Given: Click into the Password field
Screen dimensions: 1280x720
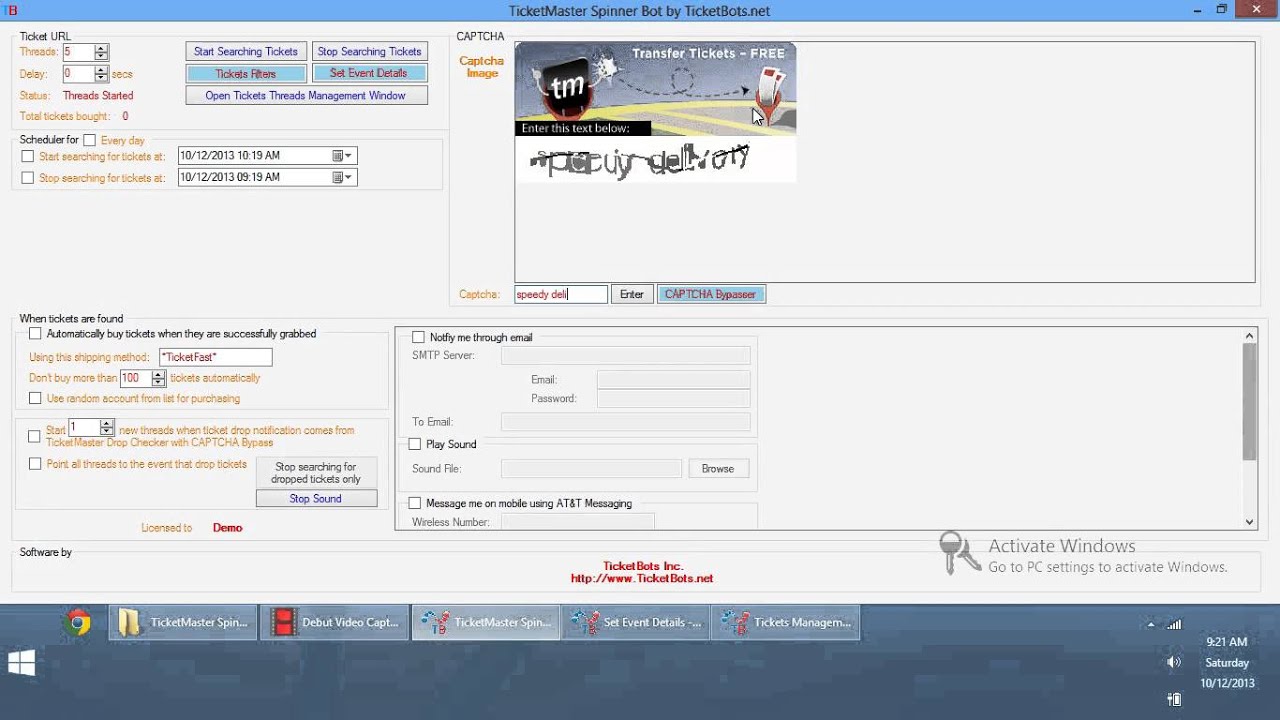Looking at the screenshot, I should point(673,398).
